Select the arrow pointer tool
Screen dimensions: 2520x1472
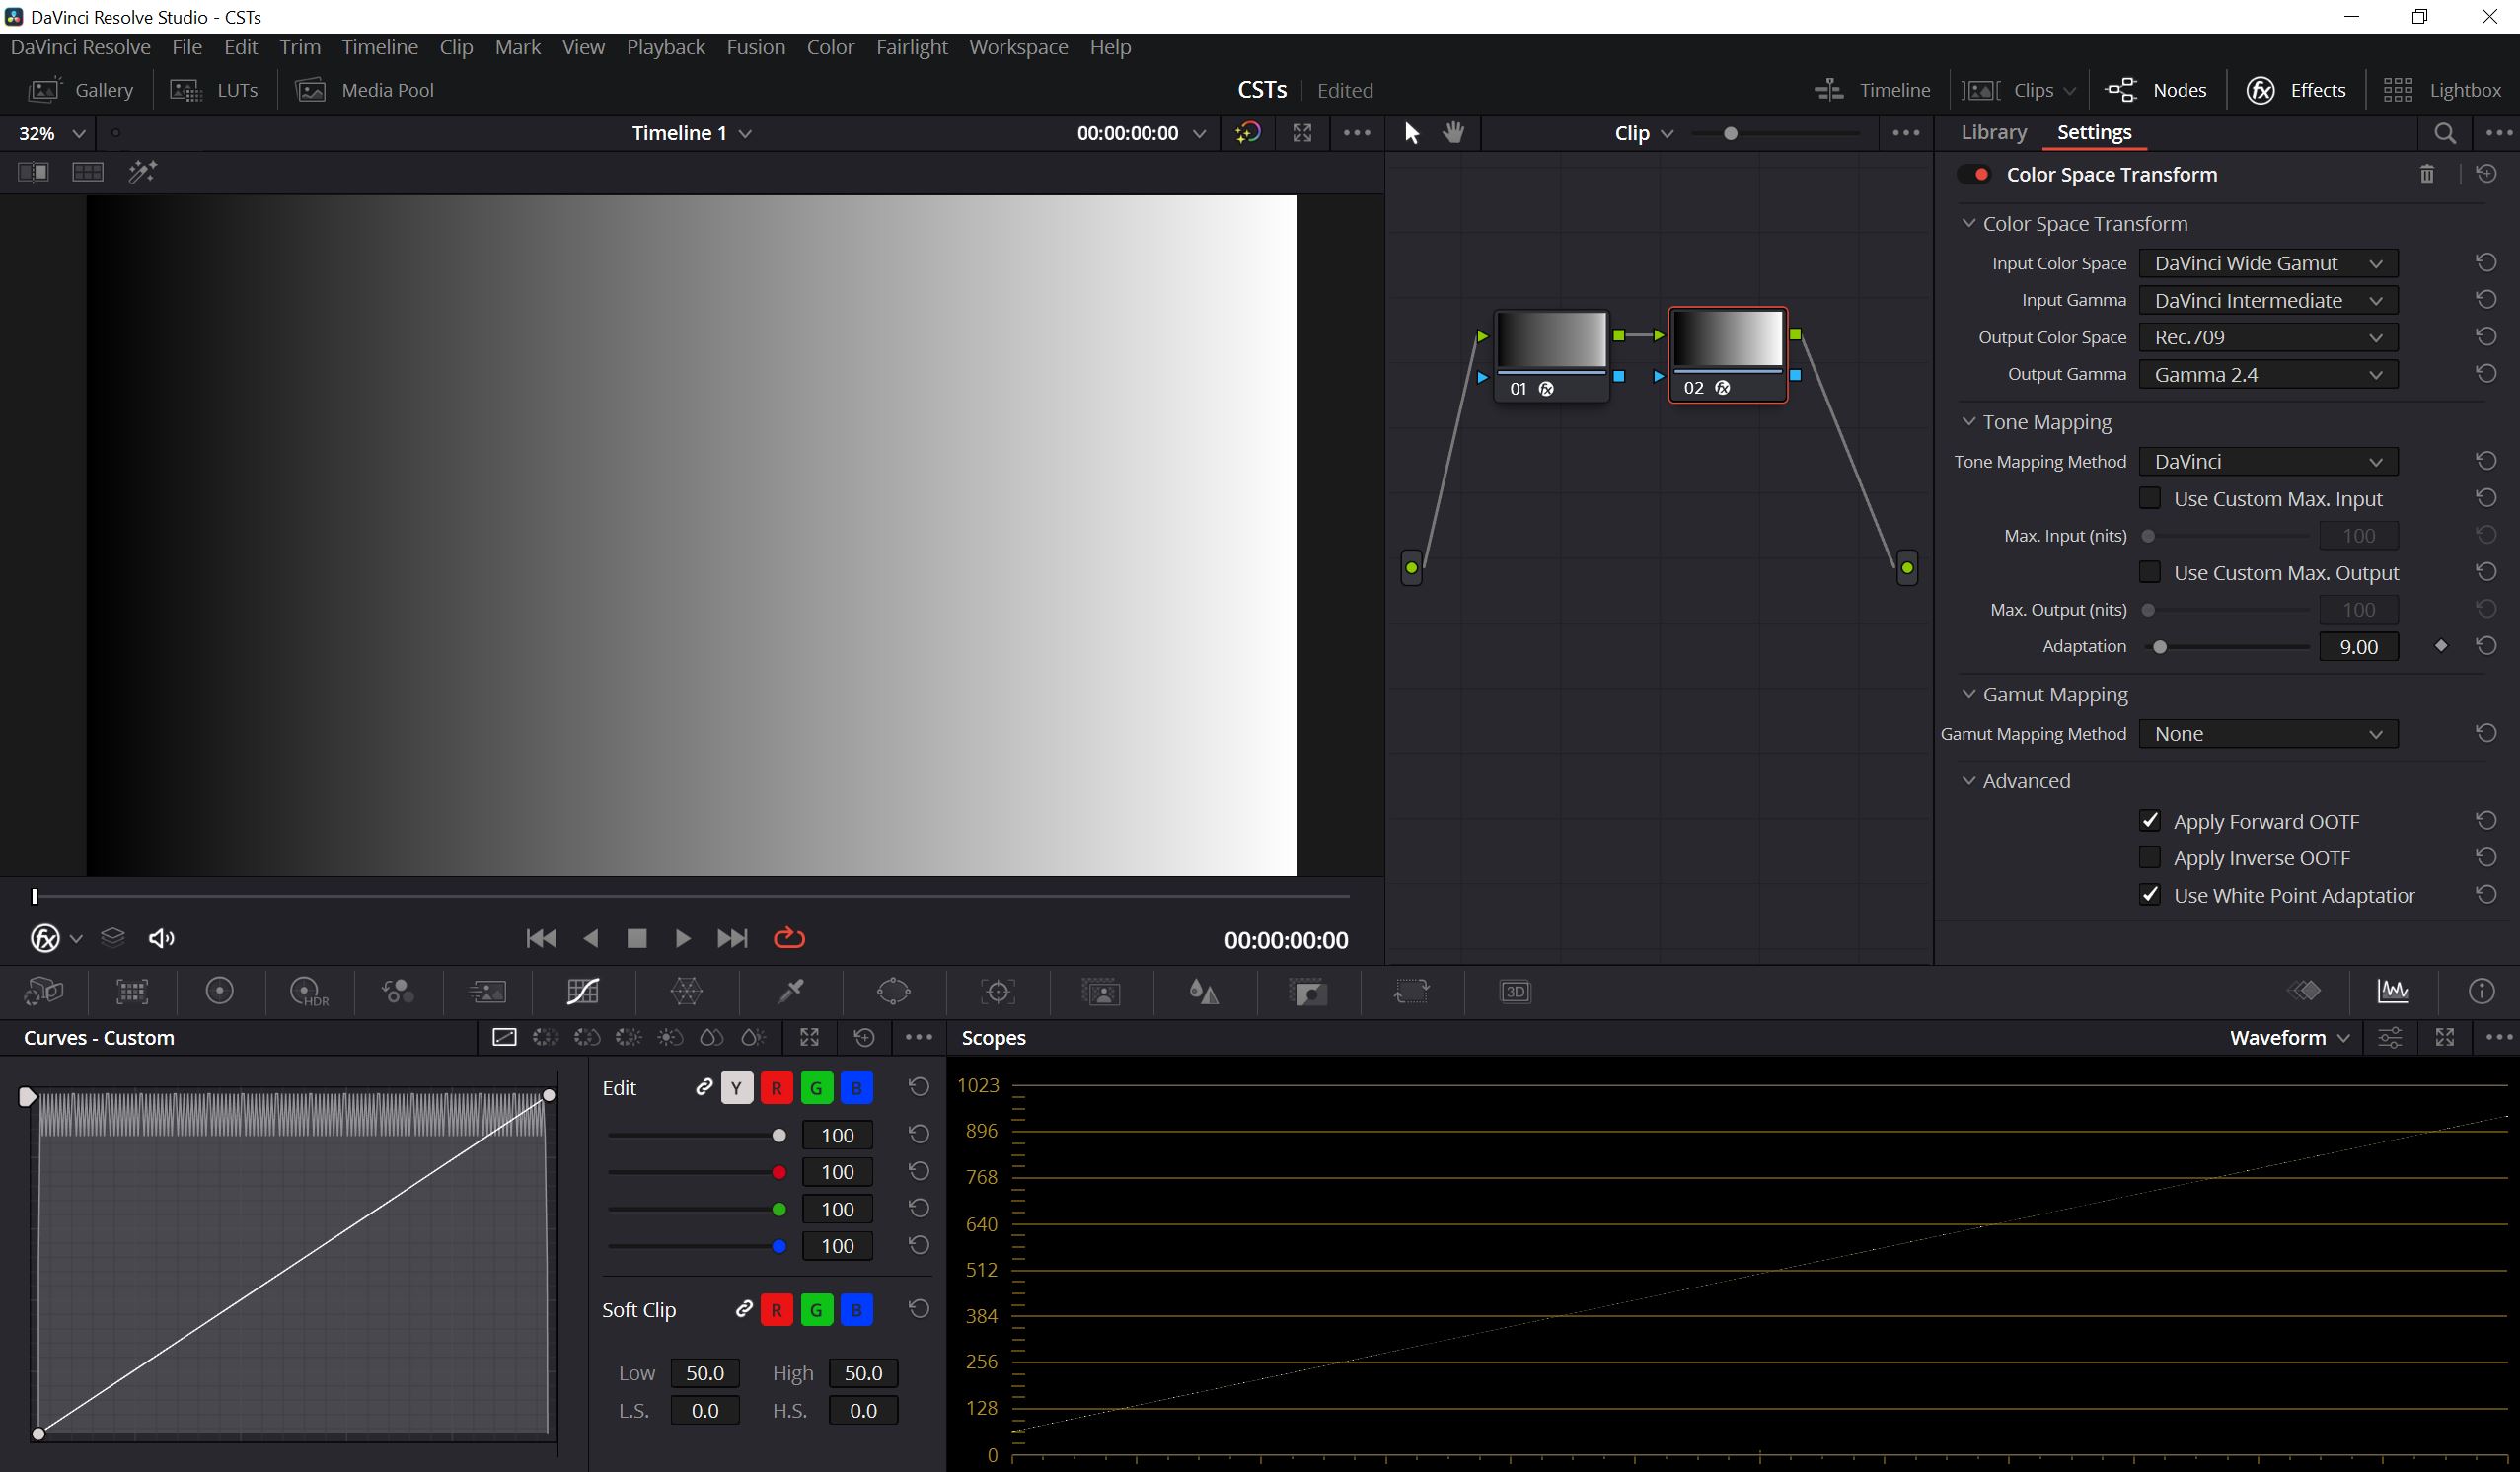tap(1411, 133)
